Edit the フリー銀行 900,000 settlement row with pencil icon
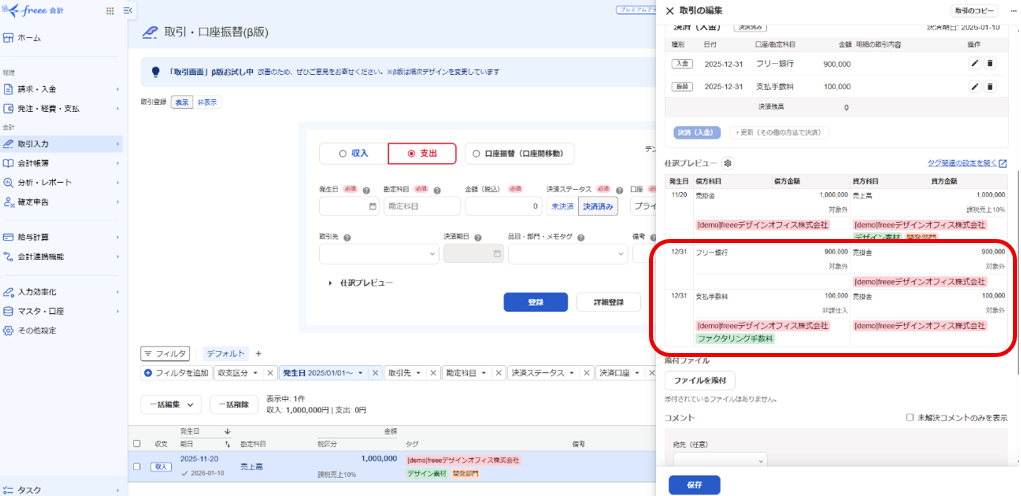The image size is (1021, 496). coord(975,63)
